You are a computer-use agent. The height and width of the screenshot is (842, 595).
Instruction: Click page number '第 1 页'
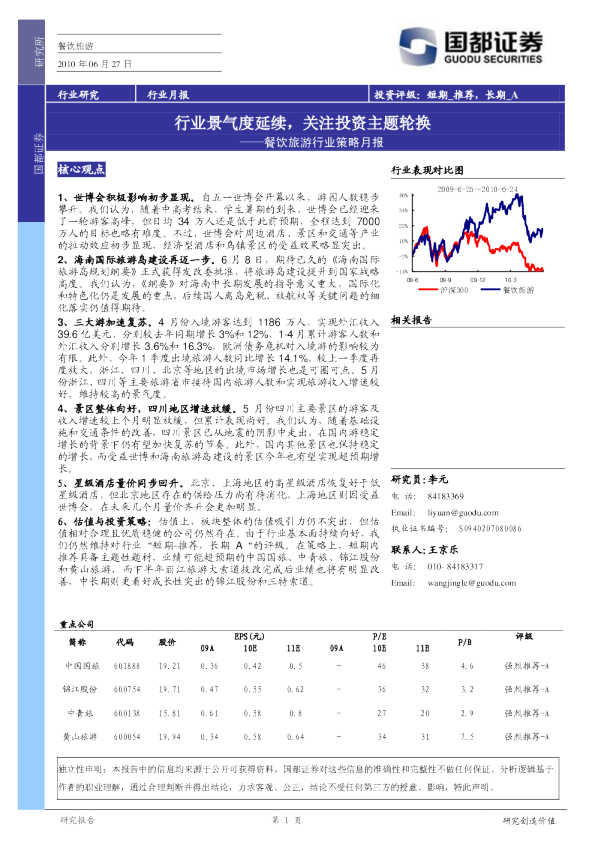point(286,820)
